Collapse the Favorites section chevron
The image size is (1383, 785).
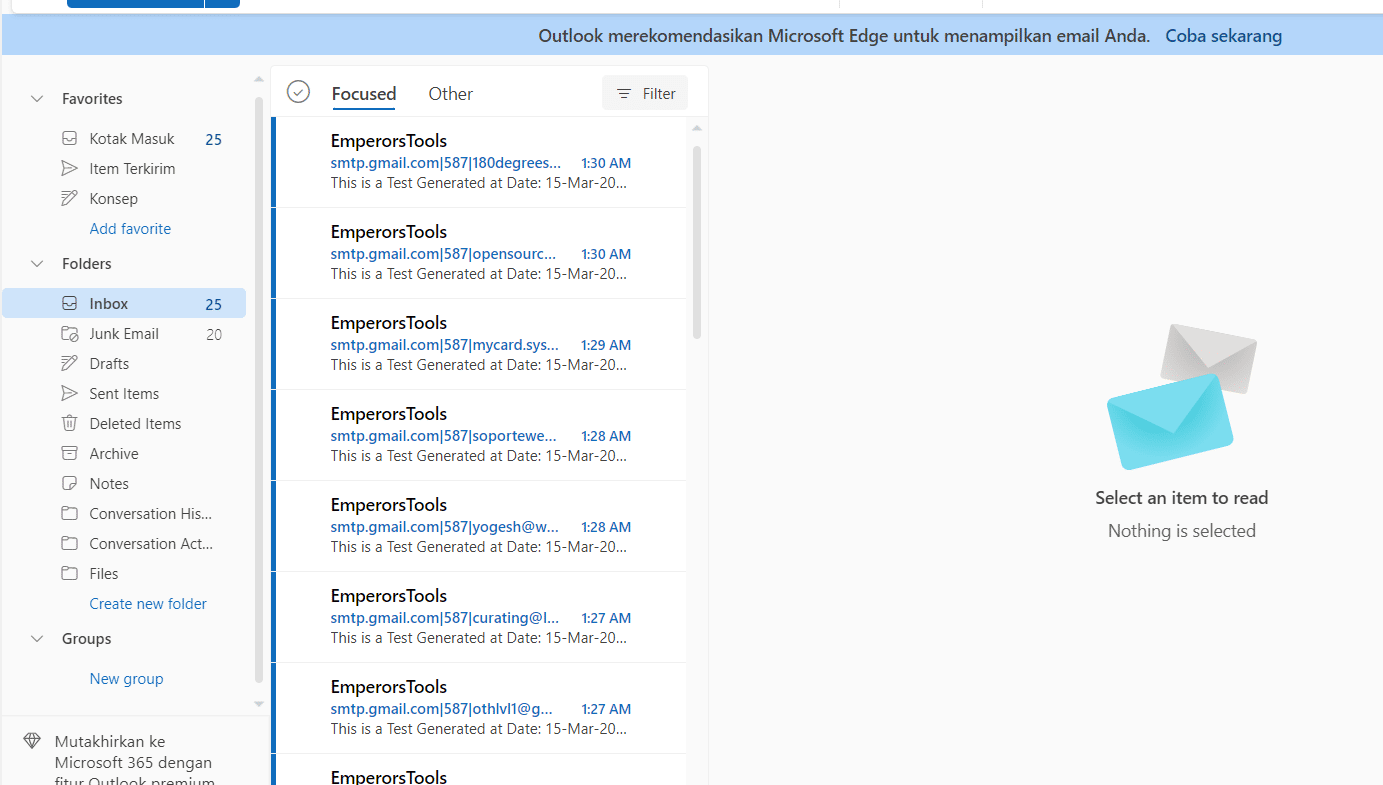37,99
